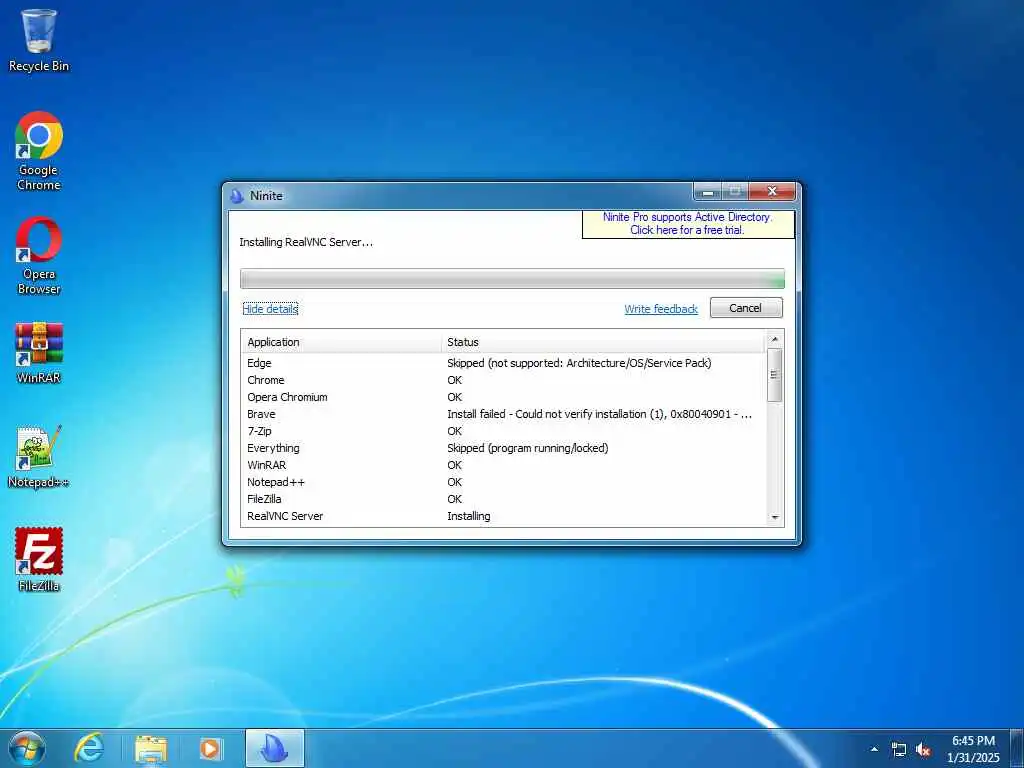
Task: Click the installation progress bar
Action: pyautogui.click(x=512, y=279)
